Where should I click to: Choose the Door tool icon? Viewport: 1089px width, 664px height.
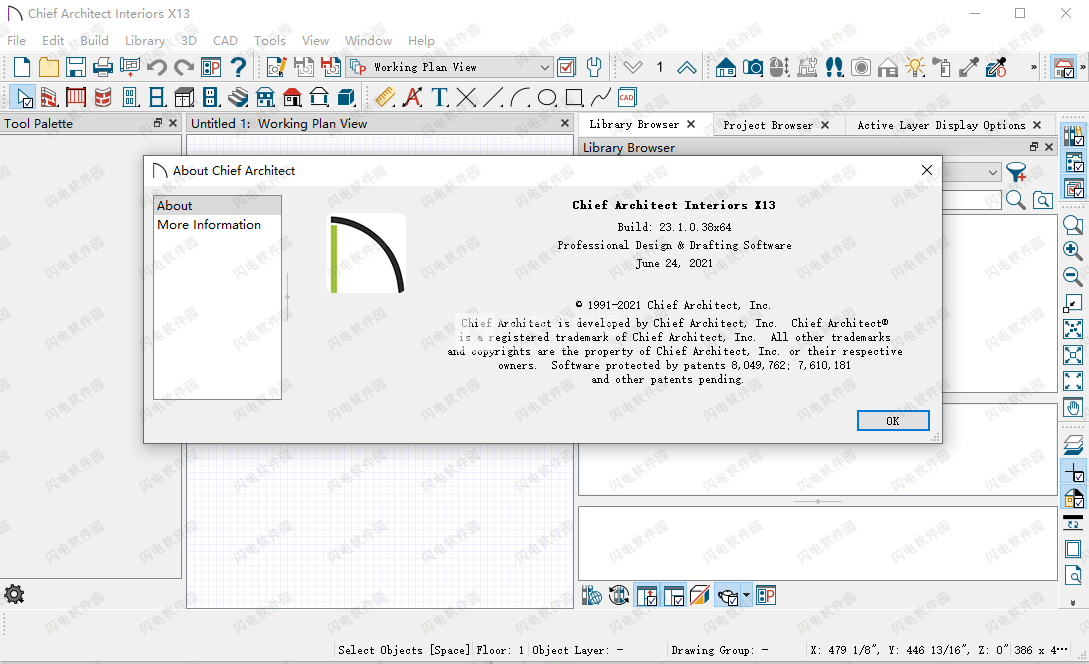click(x=130, y=97)
